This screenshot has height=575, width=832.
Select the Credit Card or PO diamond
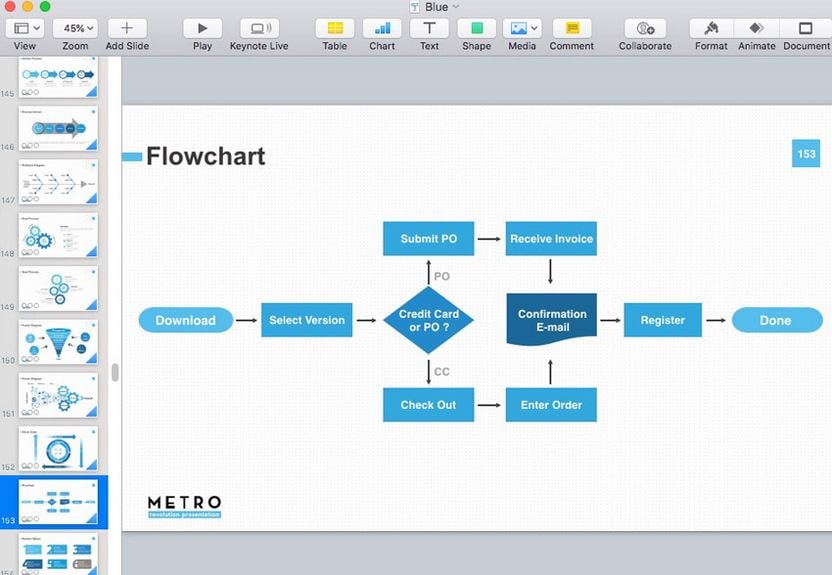pos(428,320)
